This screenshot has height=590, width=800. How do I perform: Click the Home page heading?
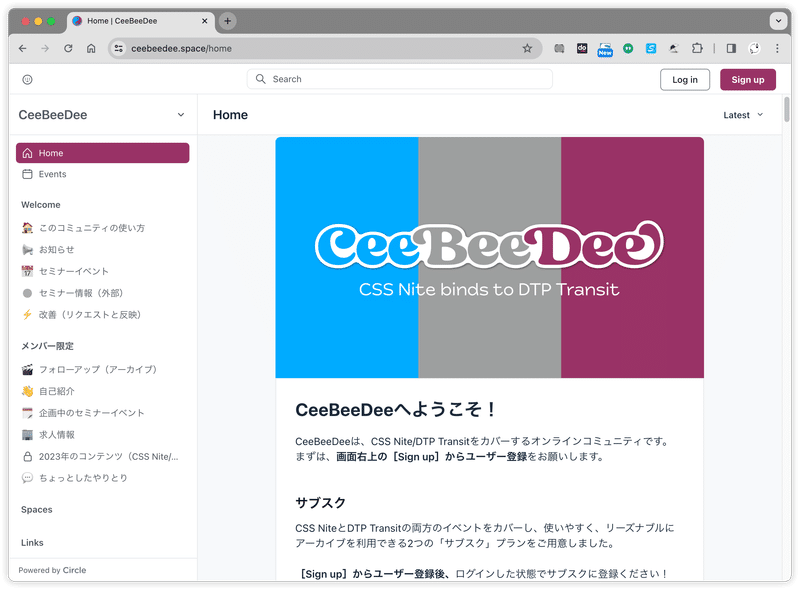[231, 115]
